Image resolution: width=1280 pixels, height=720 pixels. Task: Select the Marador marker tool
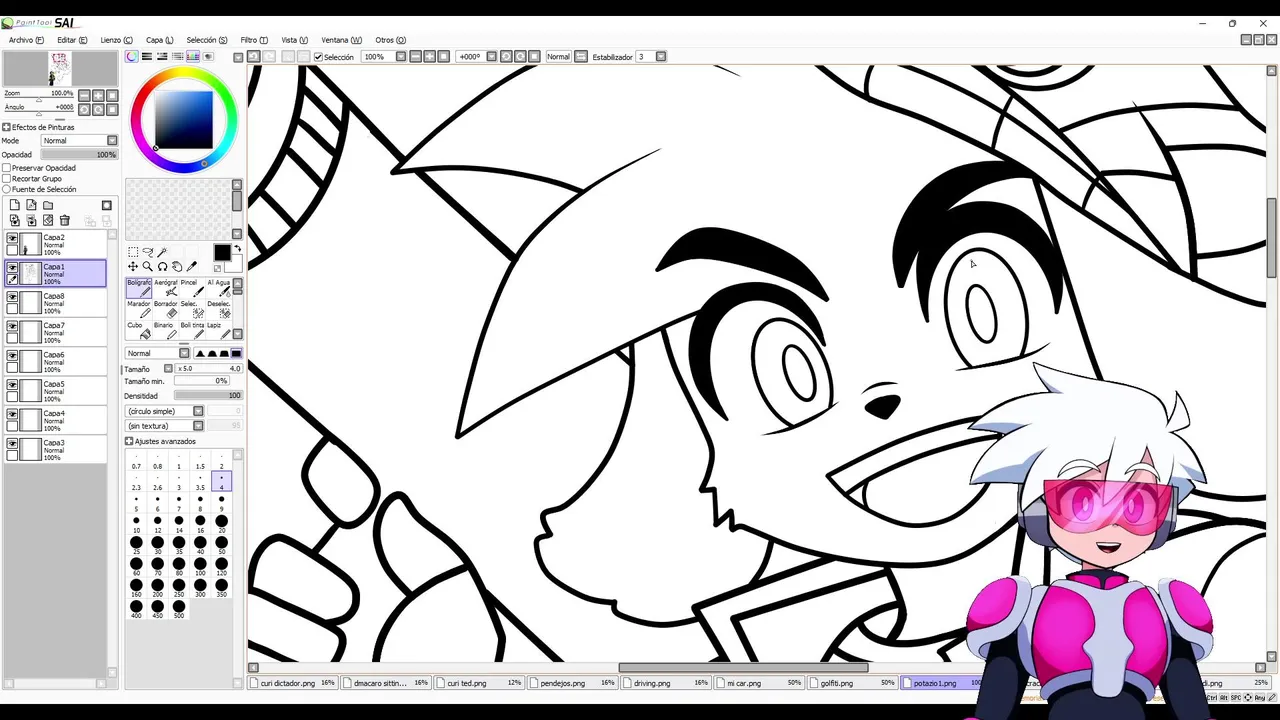tap(138, 309)
